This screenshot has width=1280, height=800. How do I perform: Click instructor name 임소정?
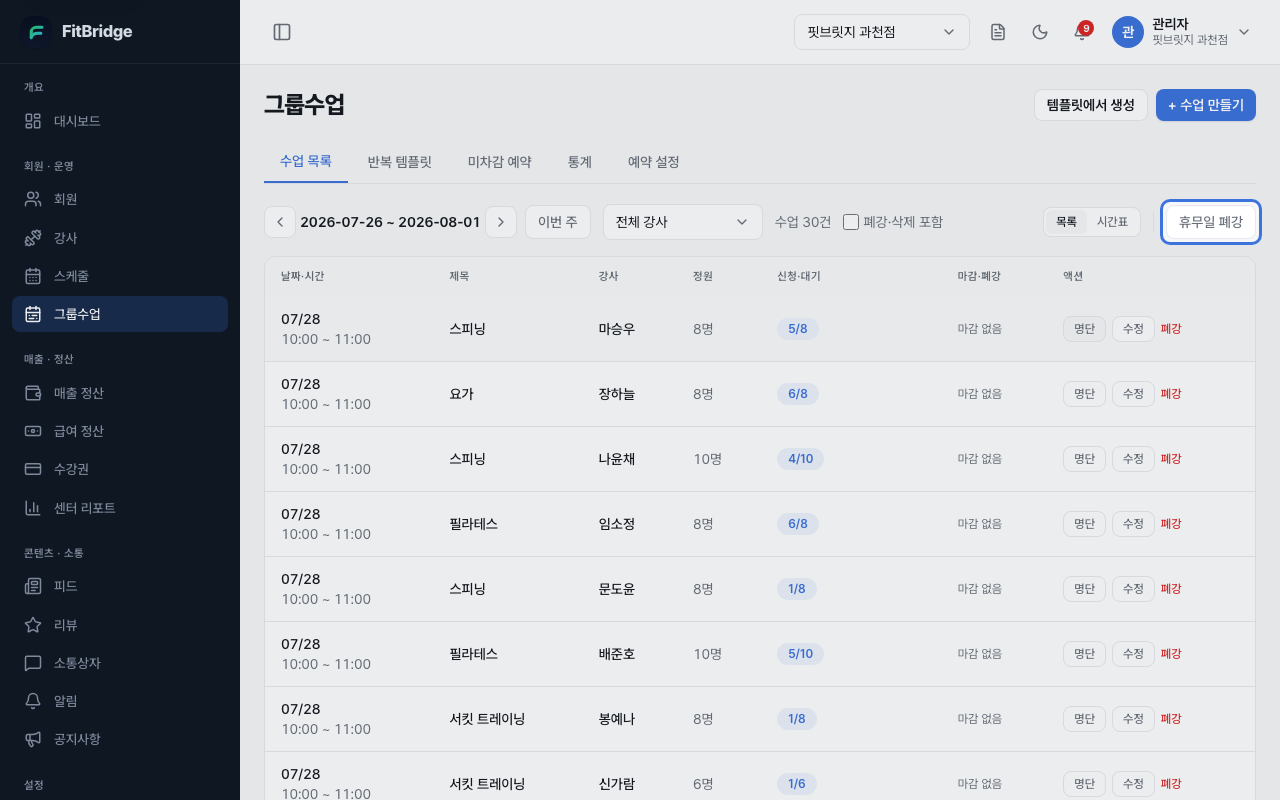pos(617,524)
